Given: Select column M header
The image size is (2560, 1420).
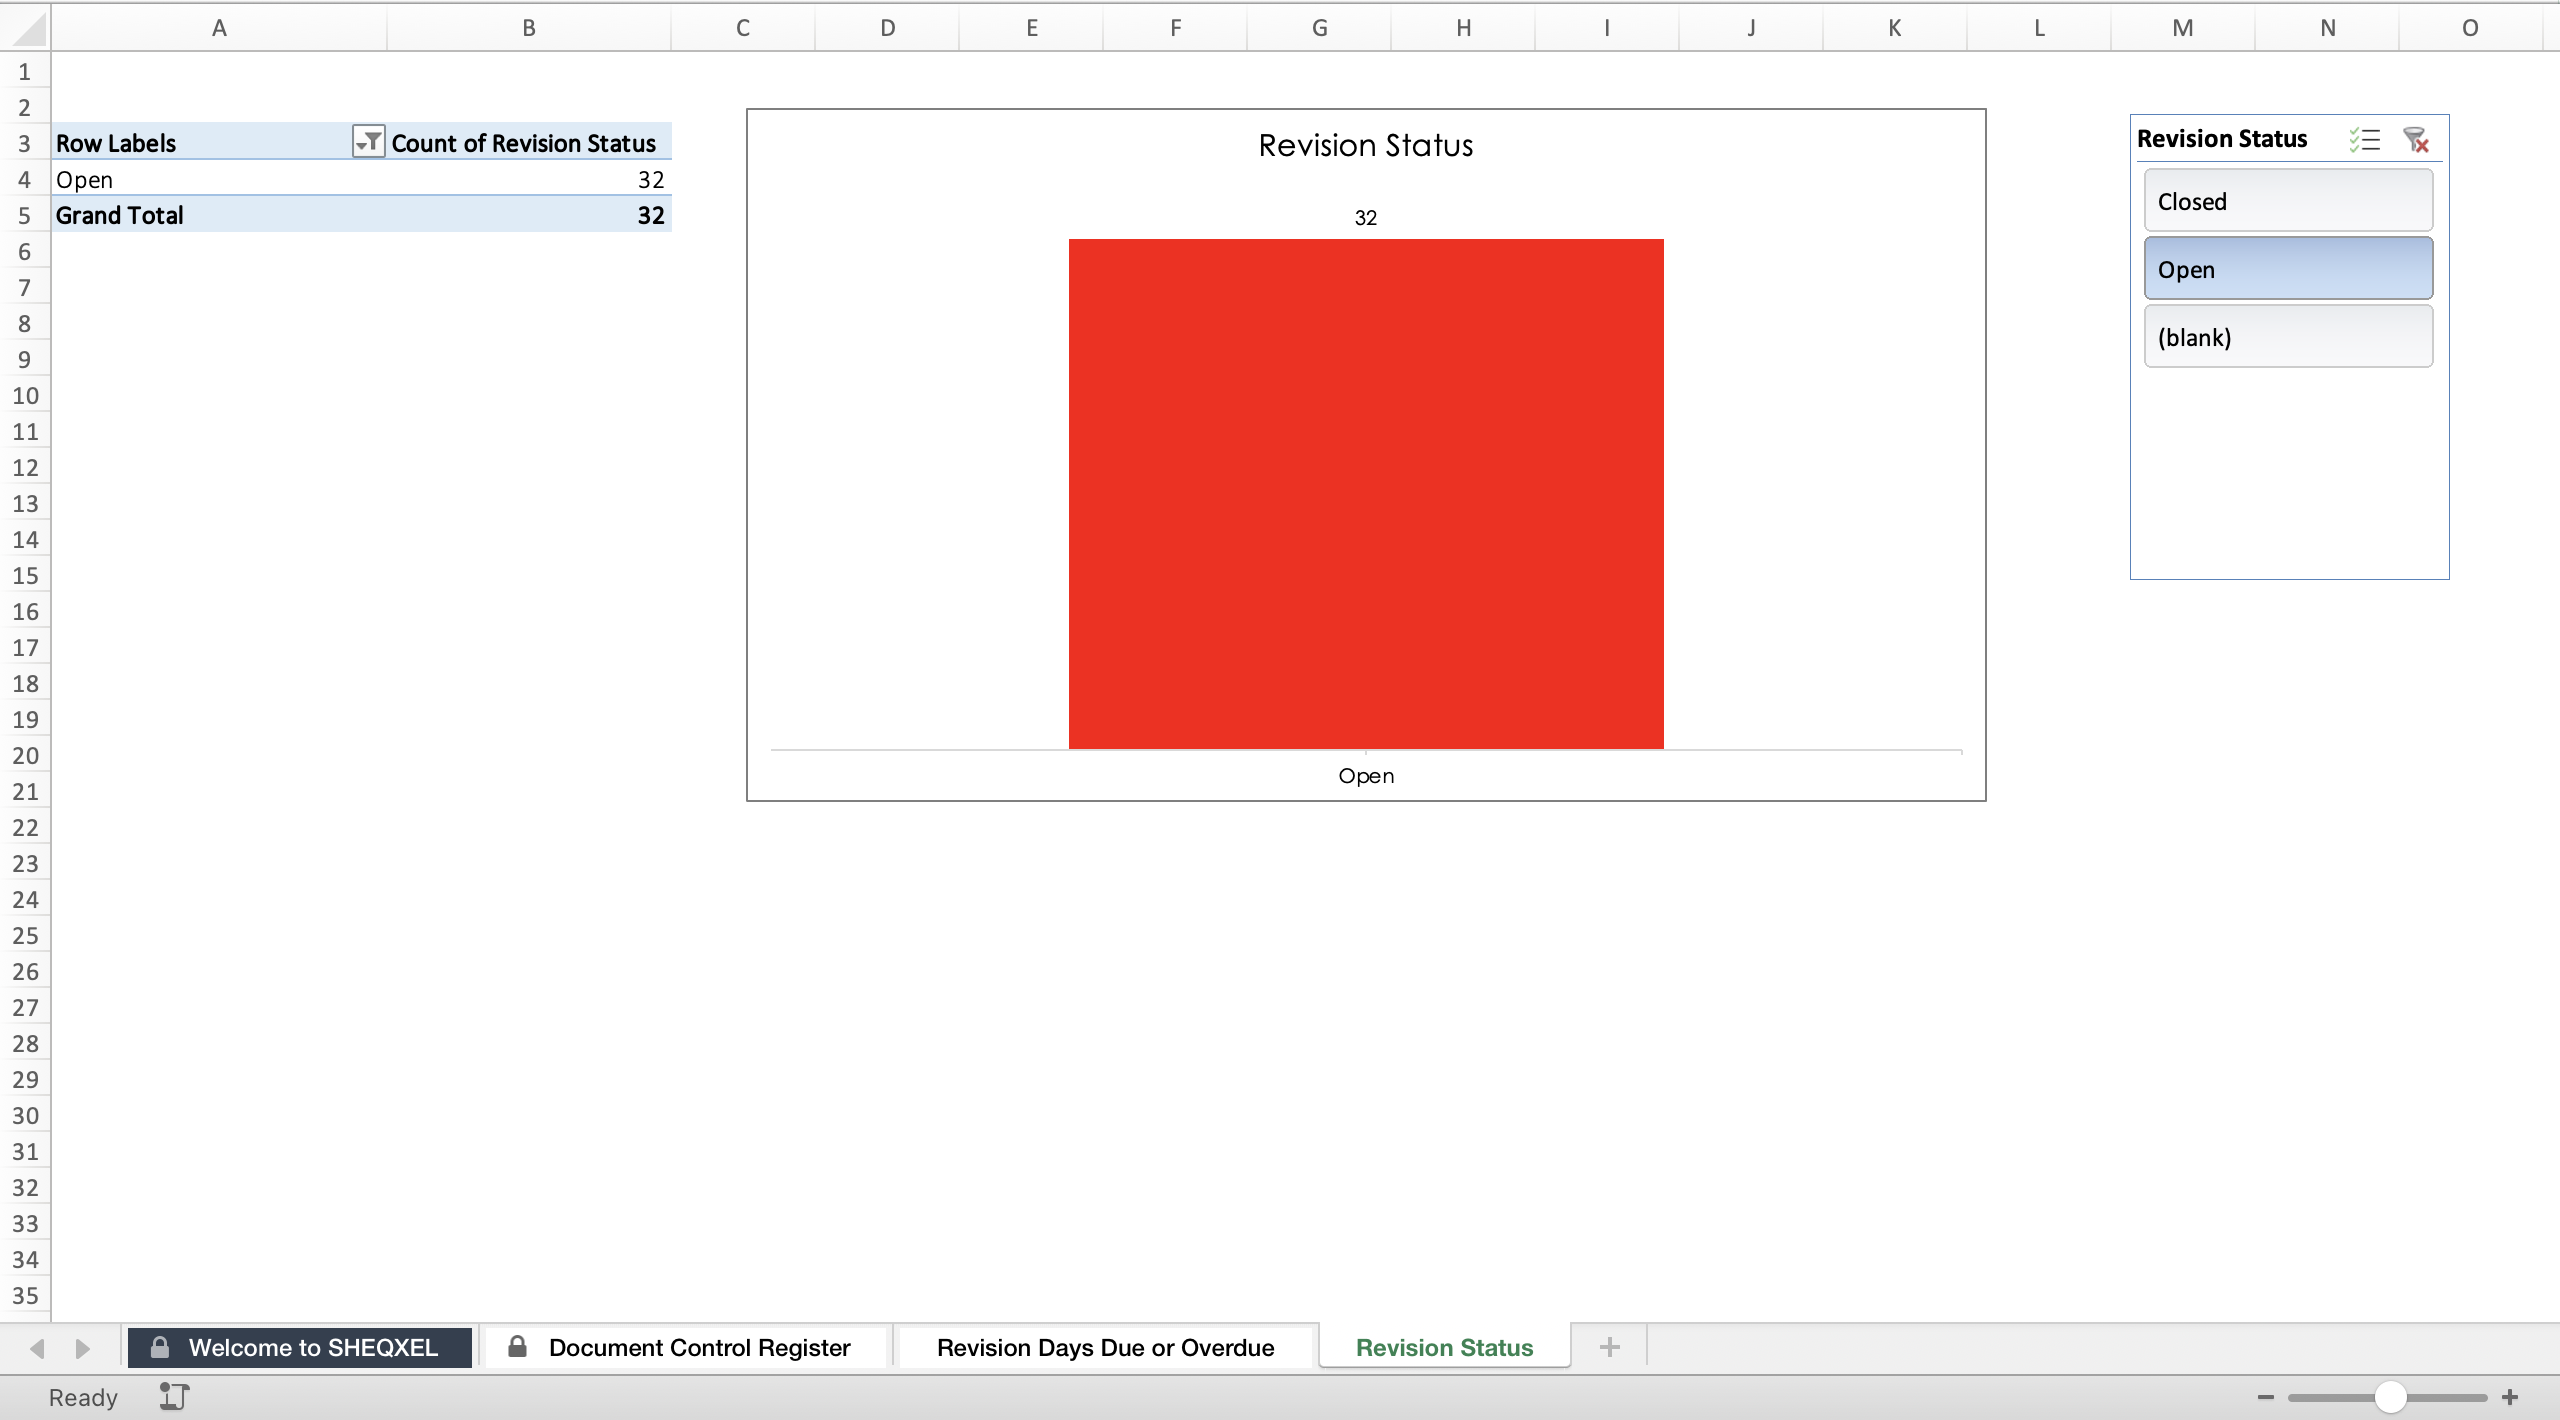Looking at the screenshot, I should pos(2182,28).
